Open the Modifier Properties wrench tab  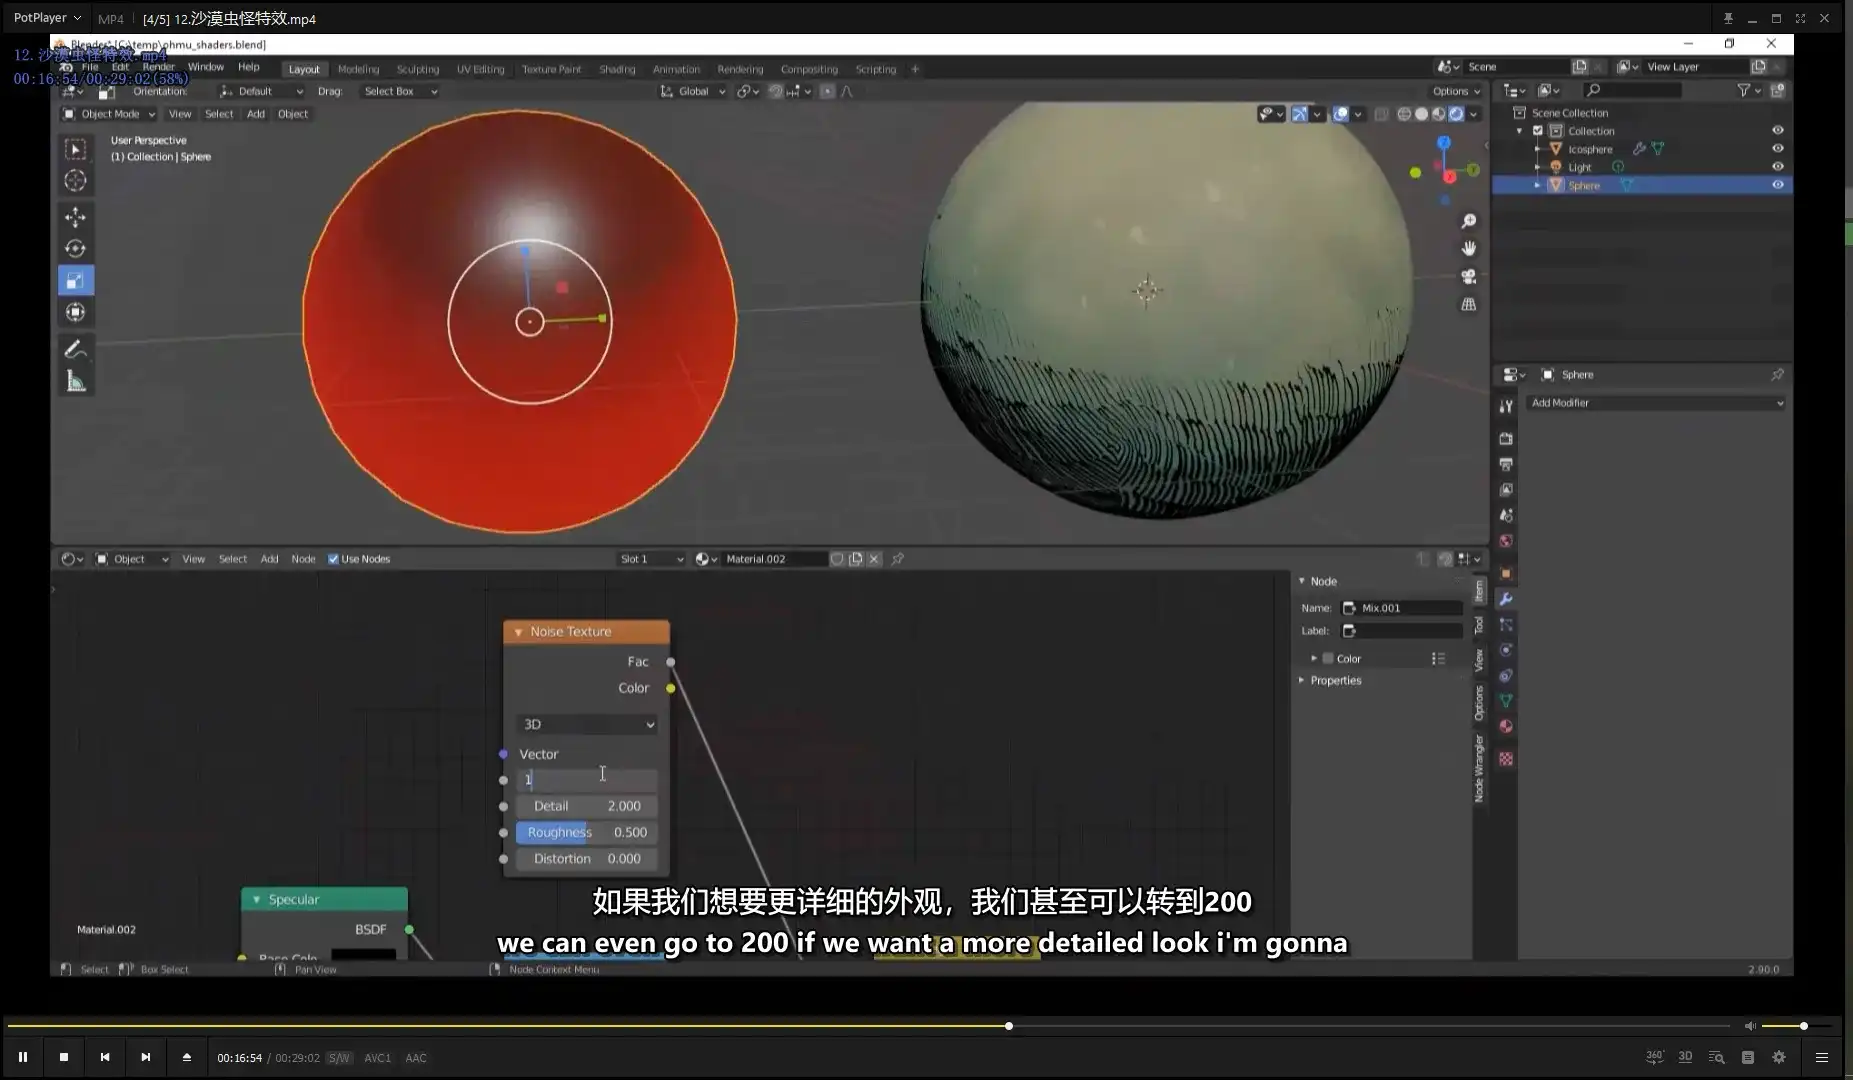1508,598
